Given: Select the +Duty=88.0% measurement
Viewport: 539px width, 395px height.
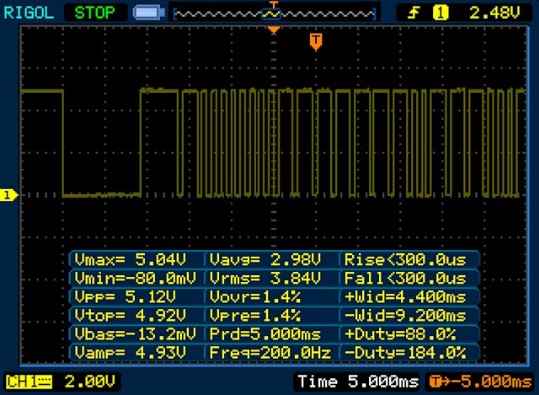Looking at the screenshot, I should (x=400, y=334).
